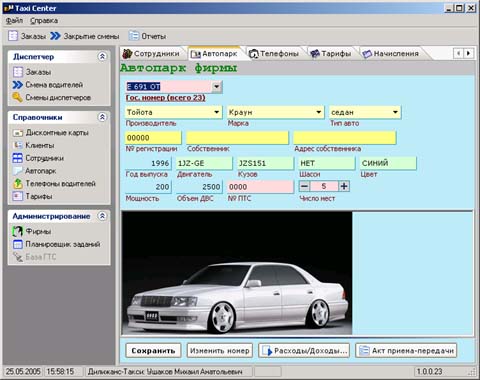Open Телефоны водителей sidebar item
This screenshot has width=480, height=380.
pos(54,183)
